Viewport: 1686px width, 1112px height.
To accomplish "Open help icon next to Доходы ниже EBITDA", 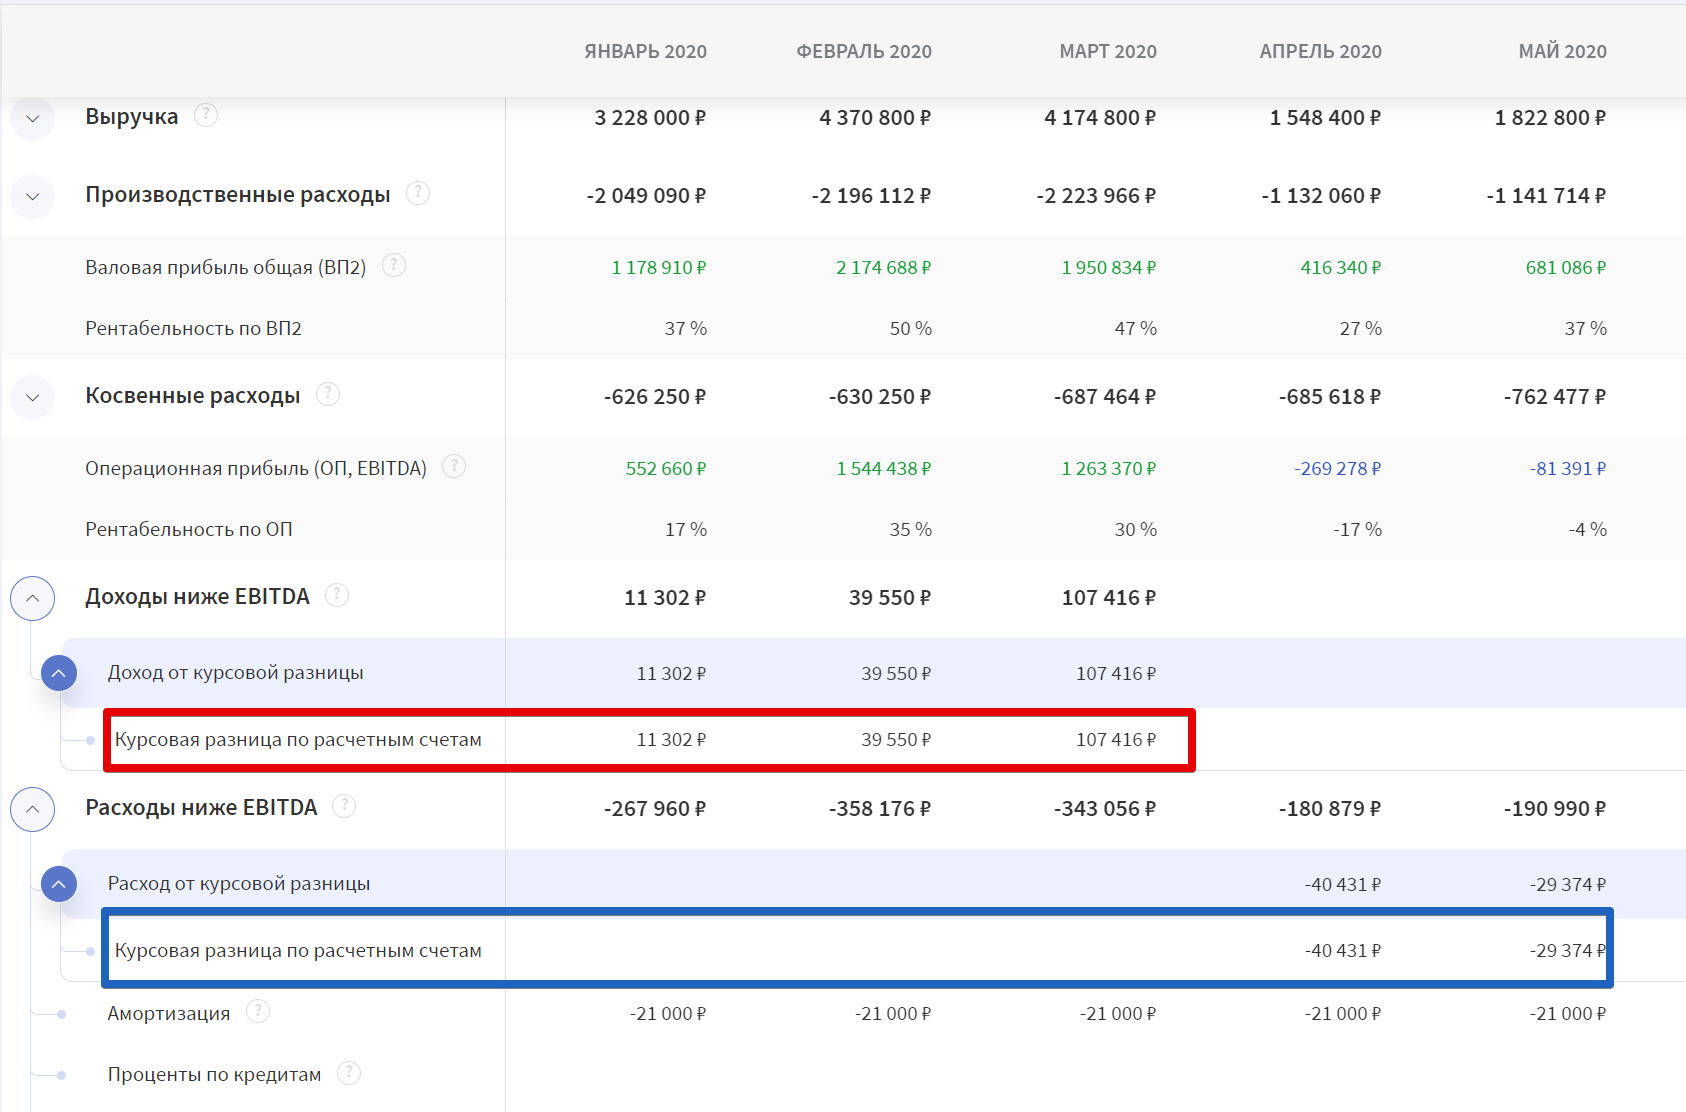I will (x=338, y=595).
